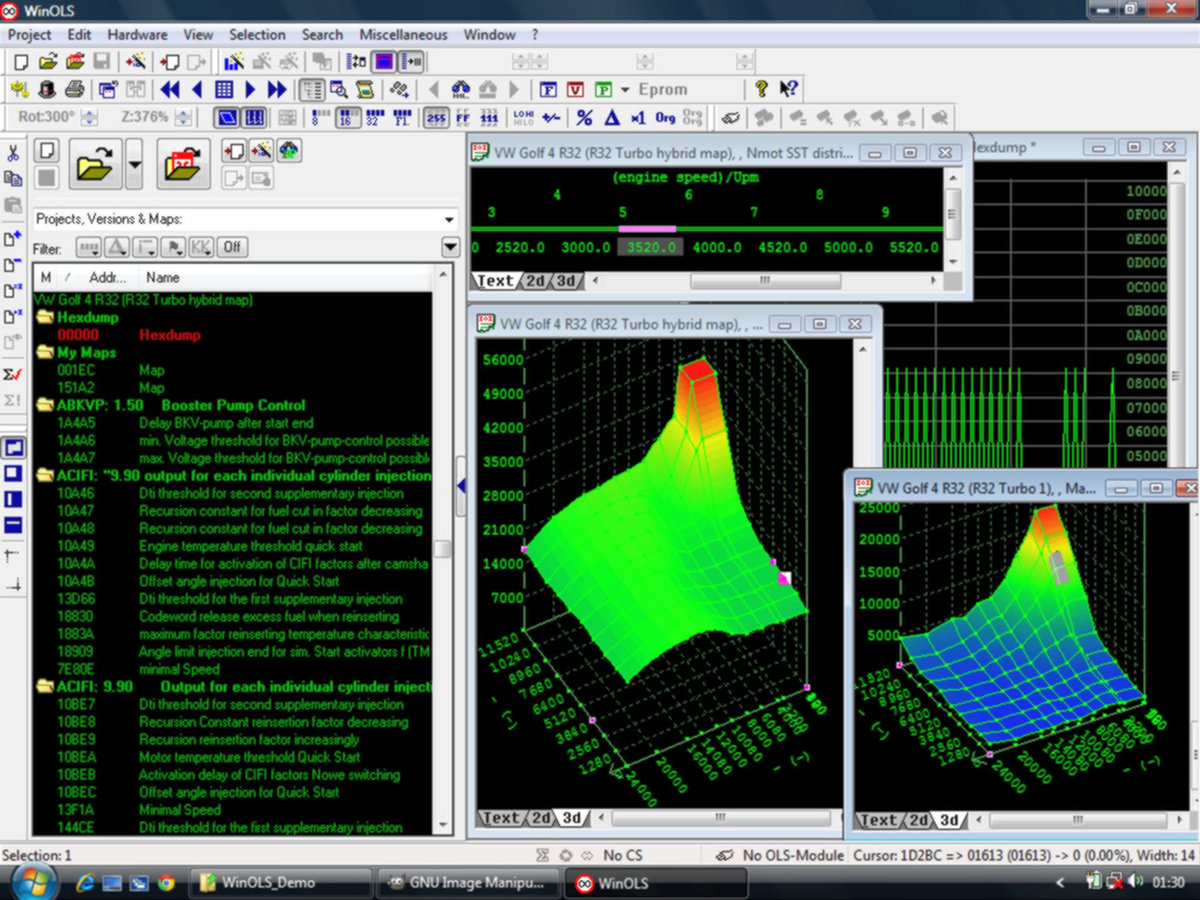The image size is (1200, 900).
Task: Jump far back with double left arrow
Action: pyautogui.click(x=170, y=89)
